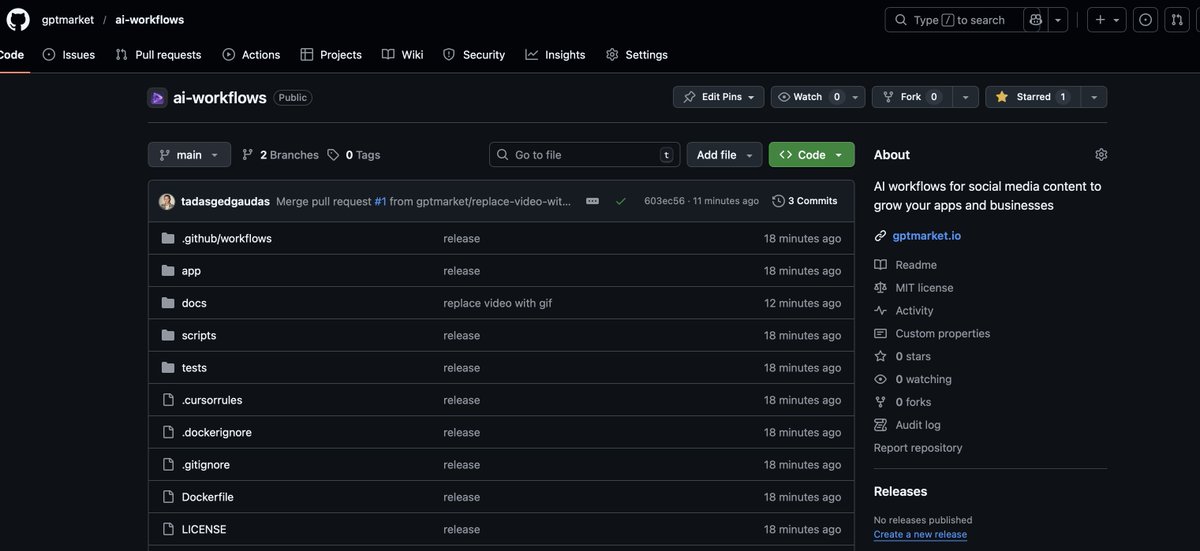Open the GitHub home logo
This screenshot has width=1200, height=551.
pyautogui.click(x=18, y=19)
